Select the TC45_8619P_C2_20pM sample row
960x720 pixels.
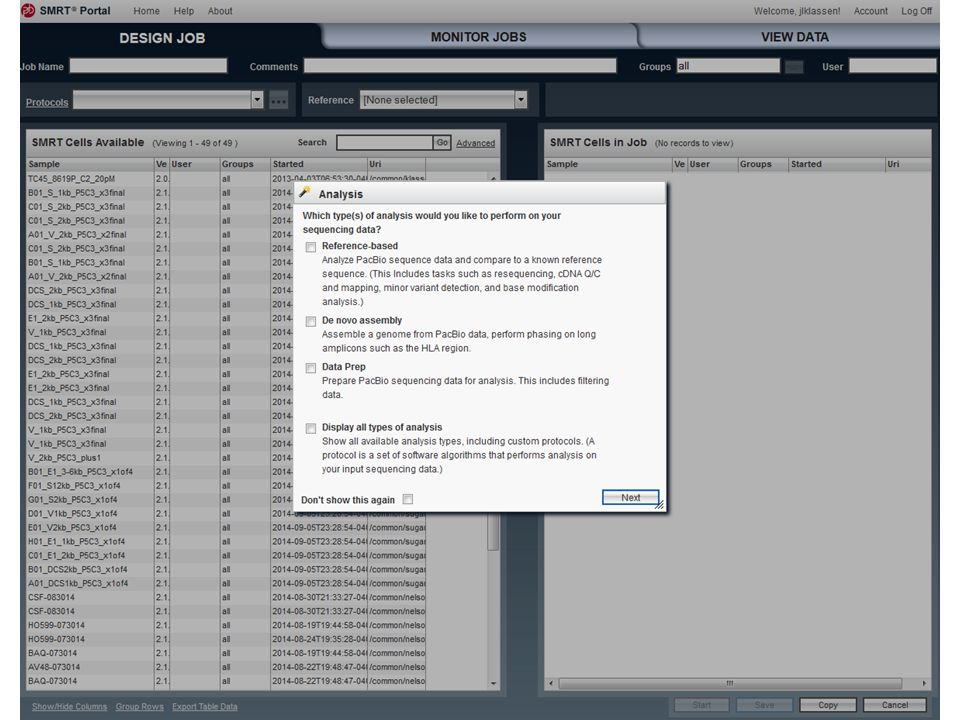pos(227,179)
